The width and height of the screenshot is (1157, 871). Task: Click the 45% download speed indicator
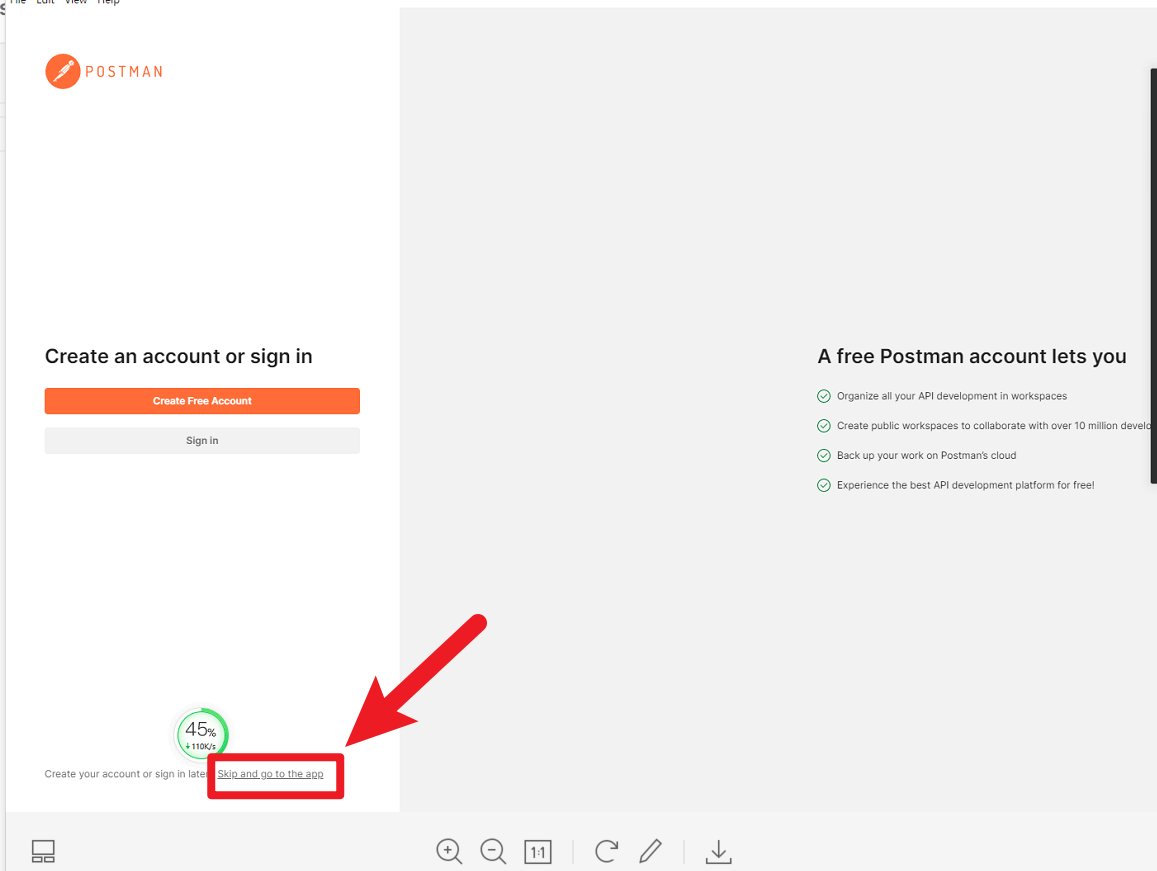pos(201,734)
